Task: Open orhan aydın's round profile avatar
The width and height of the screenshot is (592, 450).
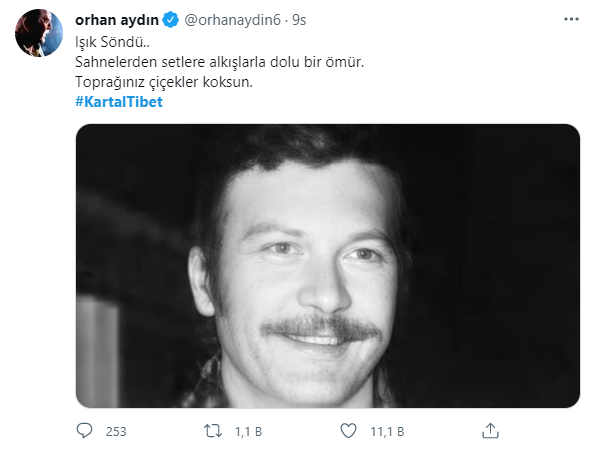Action: pos(39,33)
